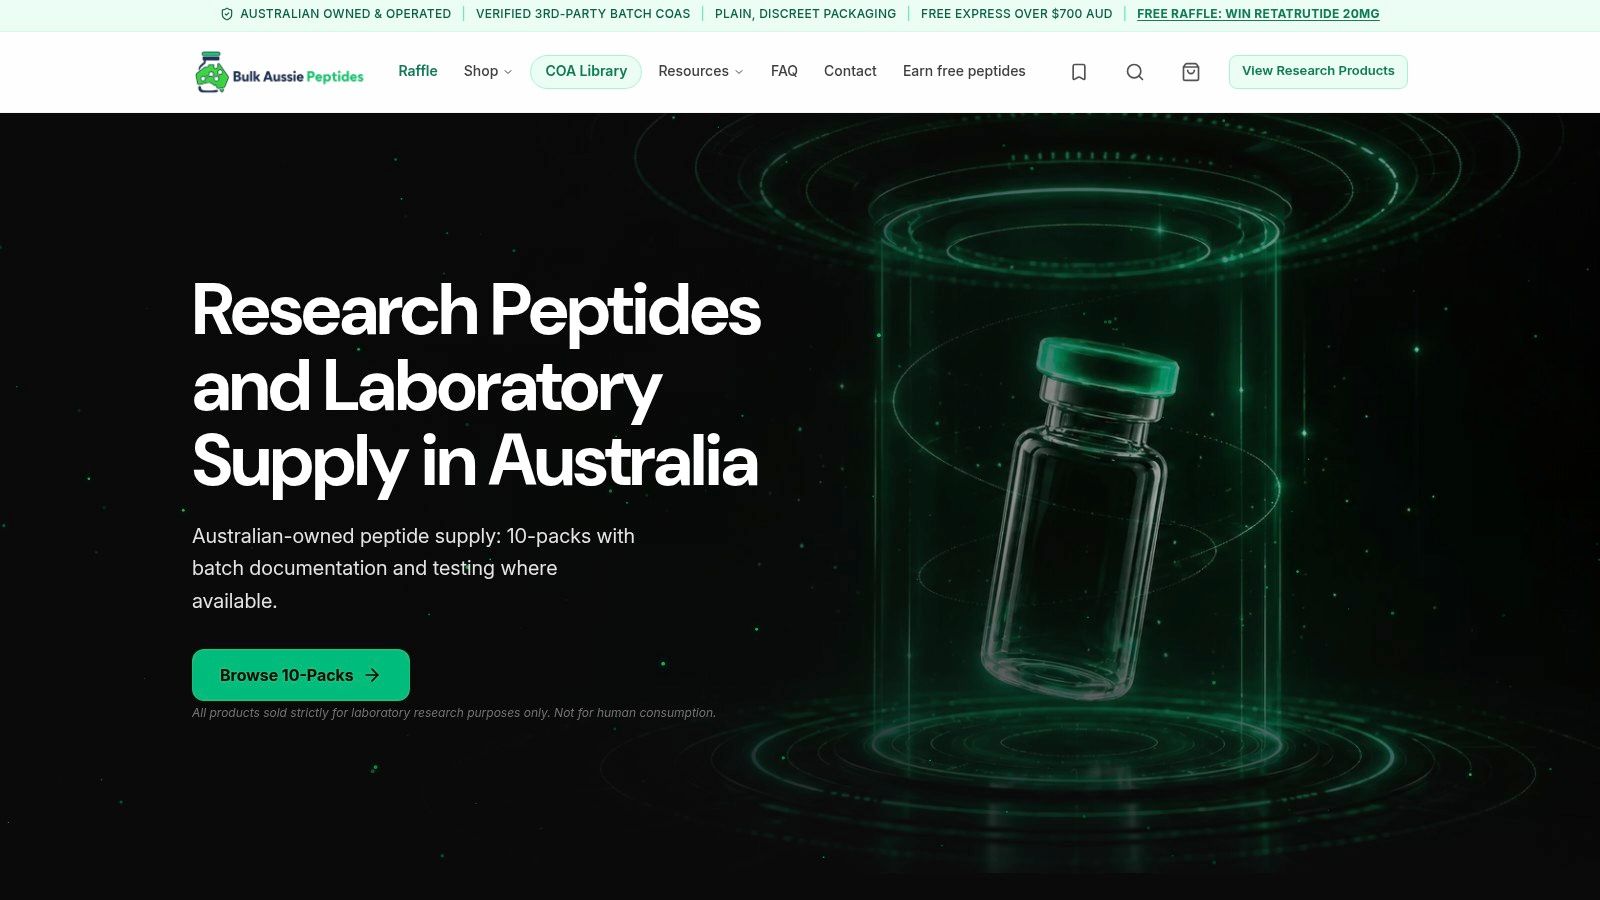The width and height of the screenshot is (1600, 900).
Task: Go to the Raffle page
Action: (x=418, y=71)
